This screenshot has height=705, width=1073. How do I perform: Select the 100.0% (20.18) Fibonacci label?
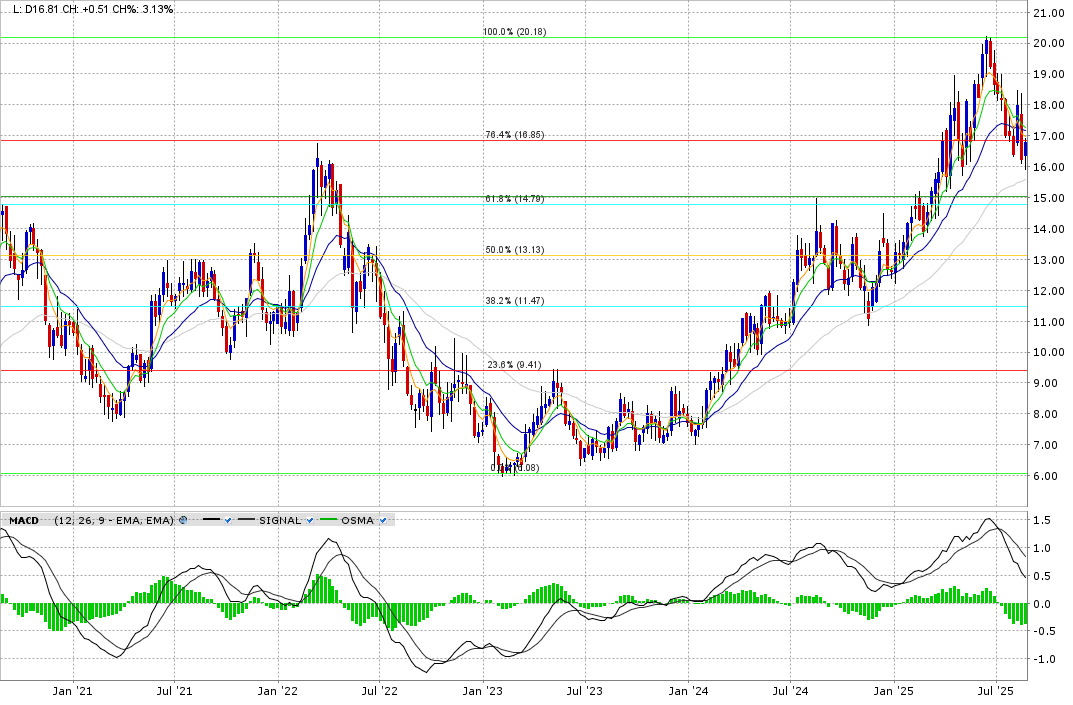[x=514, y=32]
